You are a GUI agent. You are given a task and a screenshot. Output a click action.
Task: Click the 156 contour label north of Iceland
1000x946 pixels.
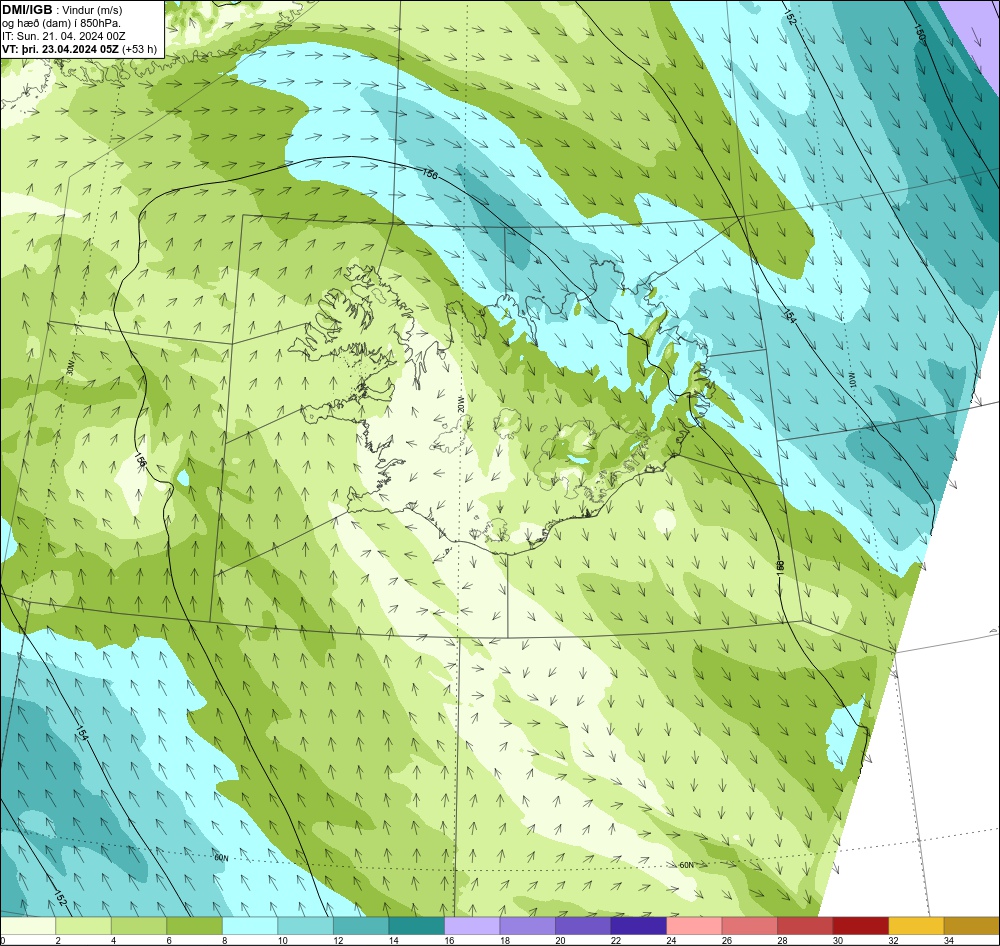pos(430,174)
